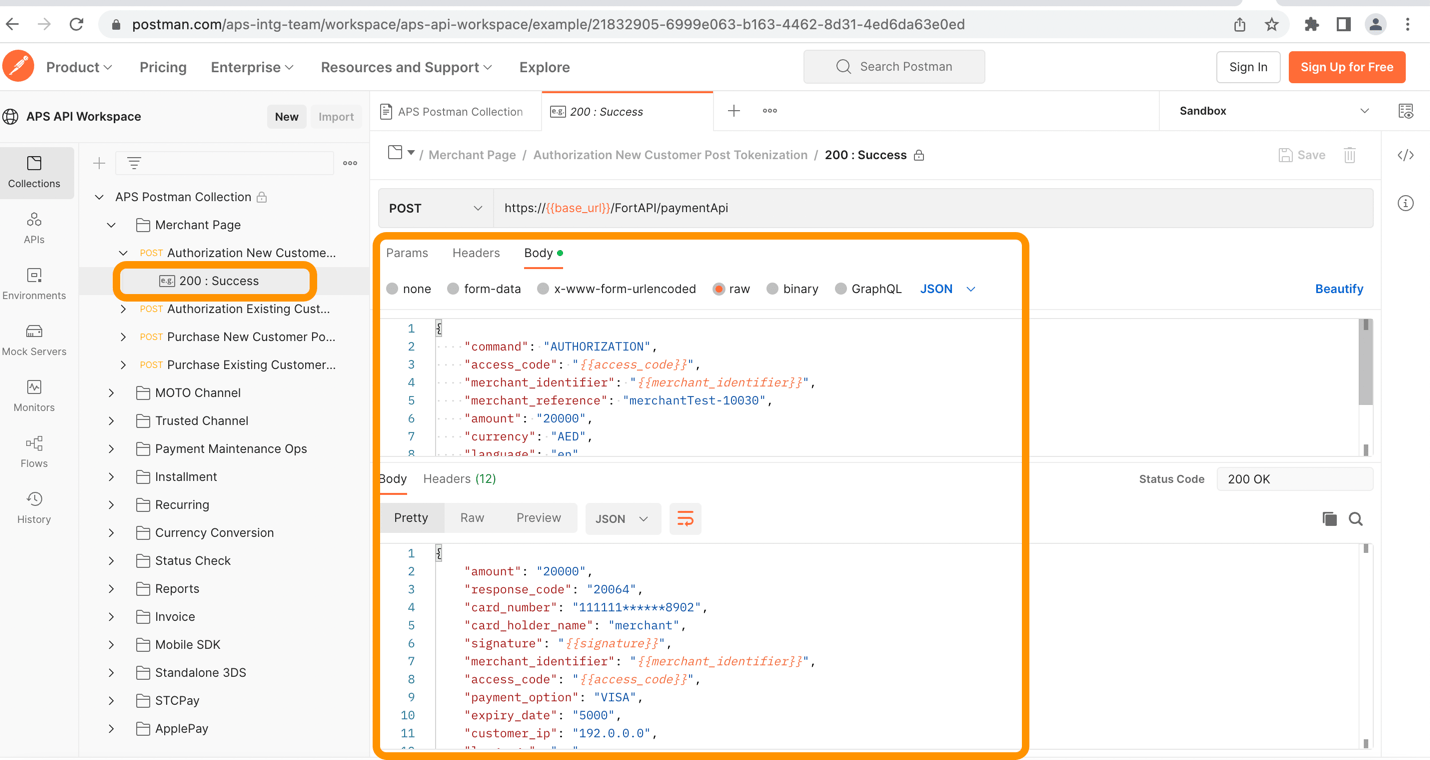This screenshot has width=1430, height=760.
Task: Click the Search Postman field
Action: point(894,67)
